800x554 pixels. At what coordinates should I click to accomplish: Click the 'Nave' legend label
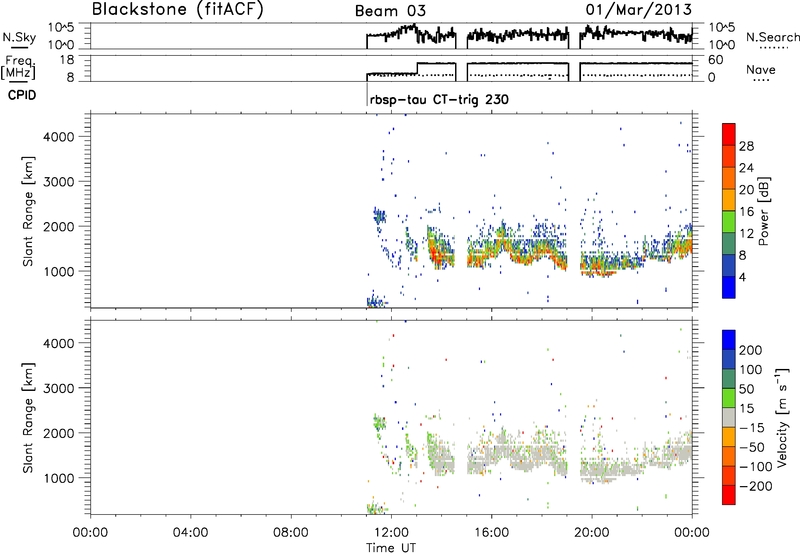(x=760, y=69)
